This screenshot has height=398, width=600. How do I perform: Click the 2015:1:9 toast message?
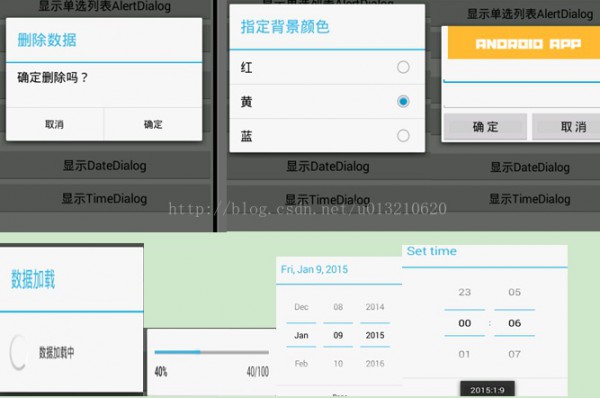point(487,389)
